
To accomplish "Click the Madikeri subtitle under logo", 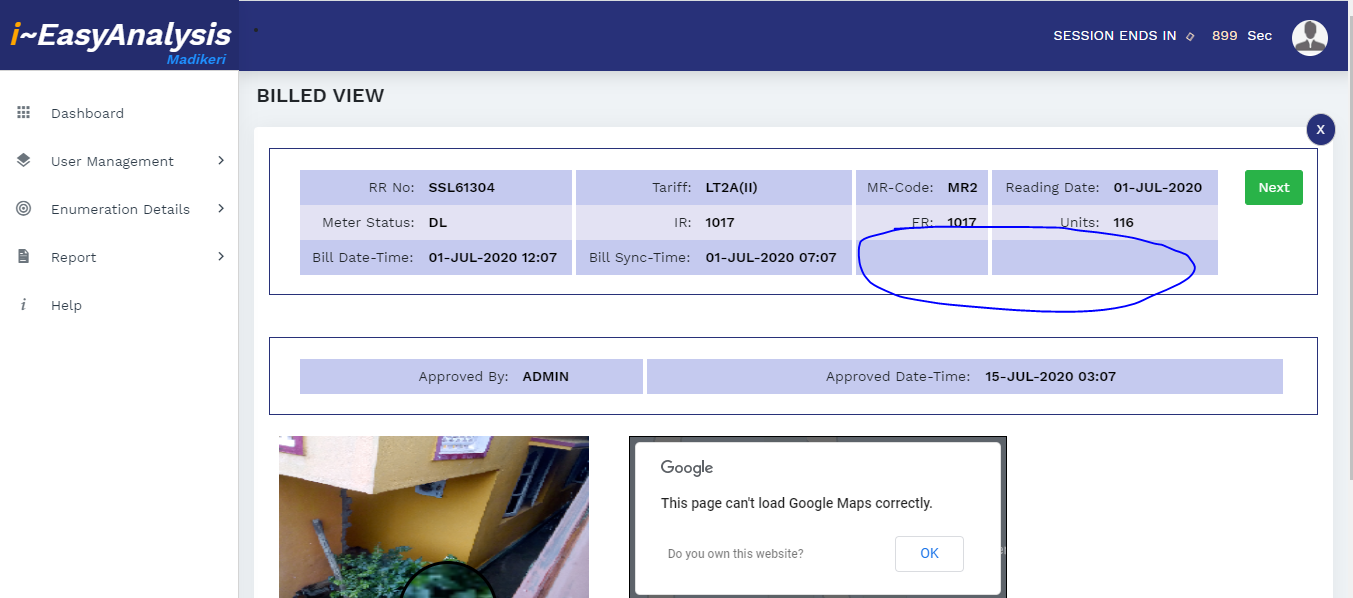I will [196, 59].
